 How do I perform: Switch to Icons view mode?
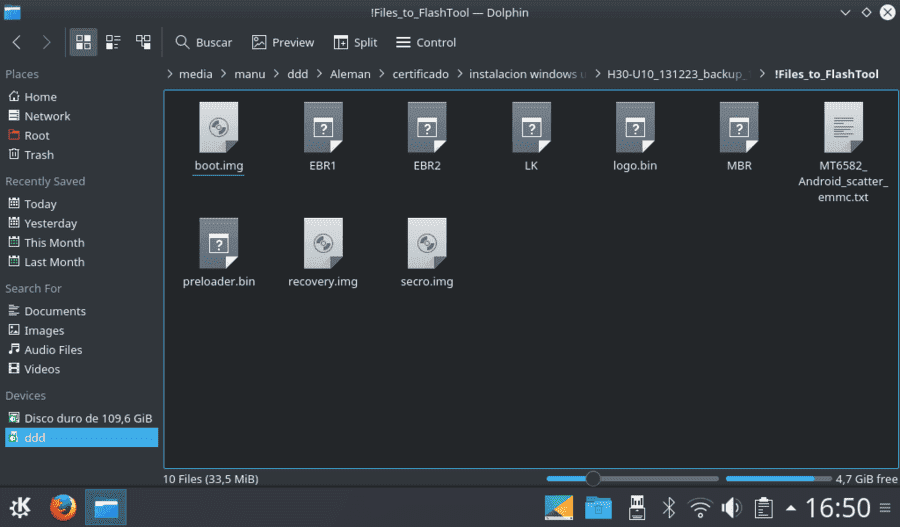[83, 42]
